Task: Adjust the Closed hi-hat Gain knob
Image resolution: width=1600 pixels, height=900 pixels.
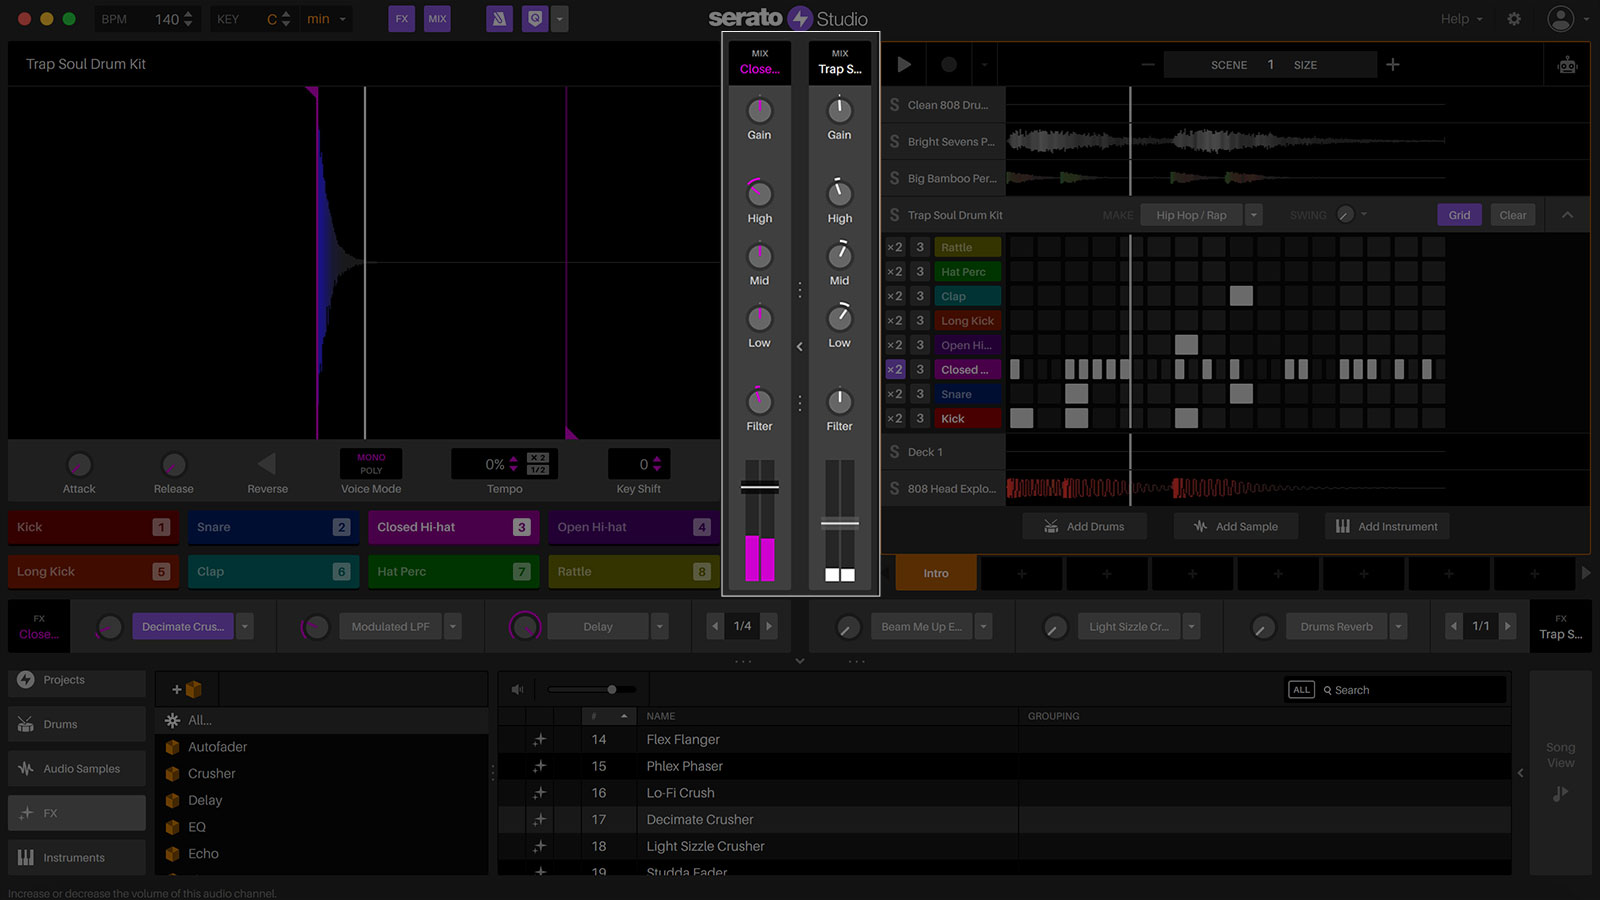Action: click(760, 110)
